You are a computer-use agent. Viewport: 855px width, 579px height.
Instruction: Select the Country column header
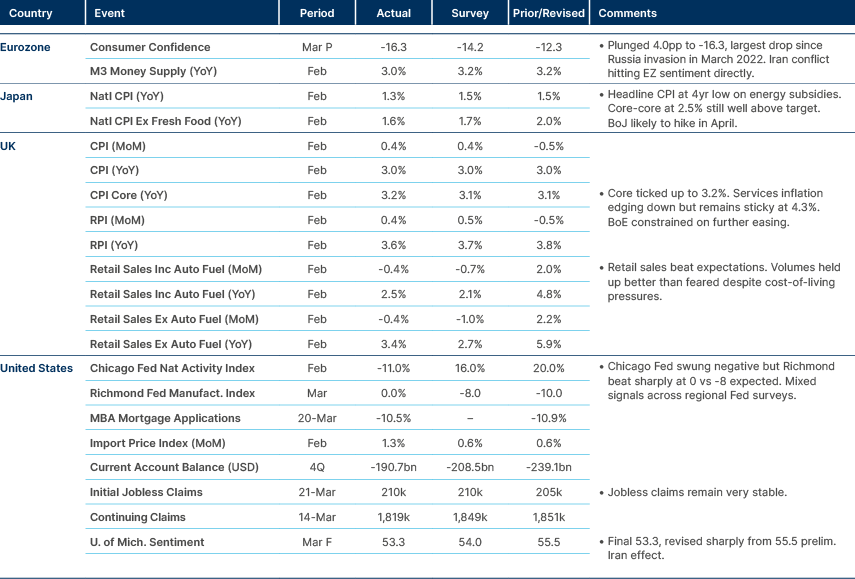[x=28, y=13]
